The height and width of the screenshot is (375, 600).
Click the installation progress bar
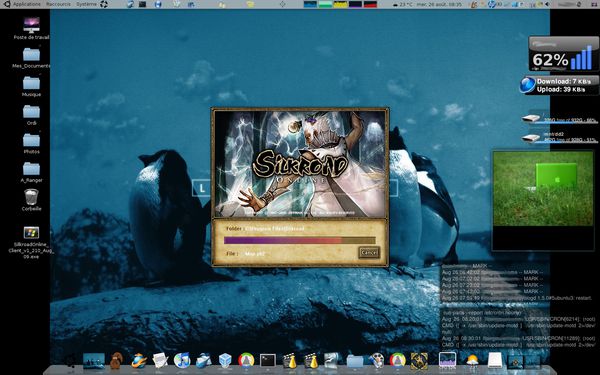click(x=300, y=240)
